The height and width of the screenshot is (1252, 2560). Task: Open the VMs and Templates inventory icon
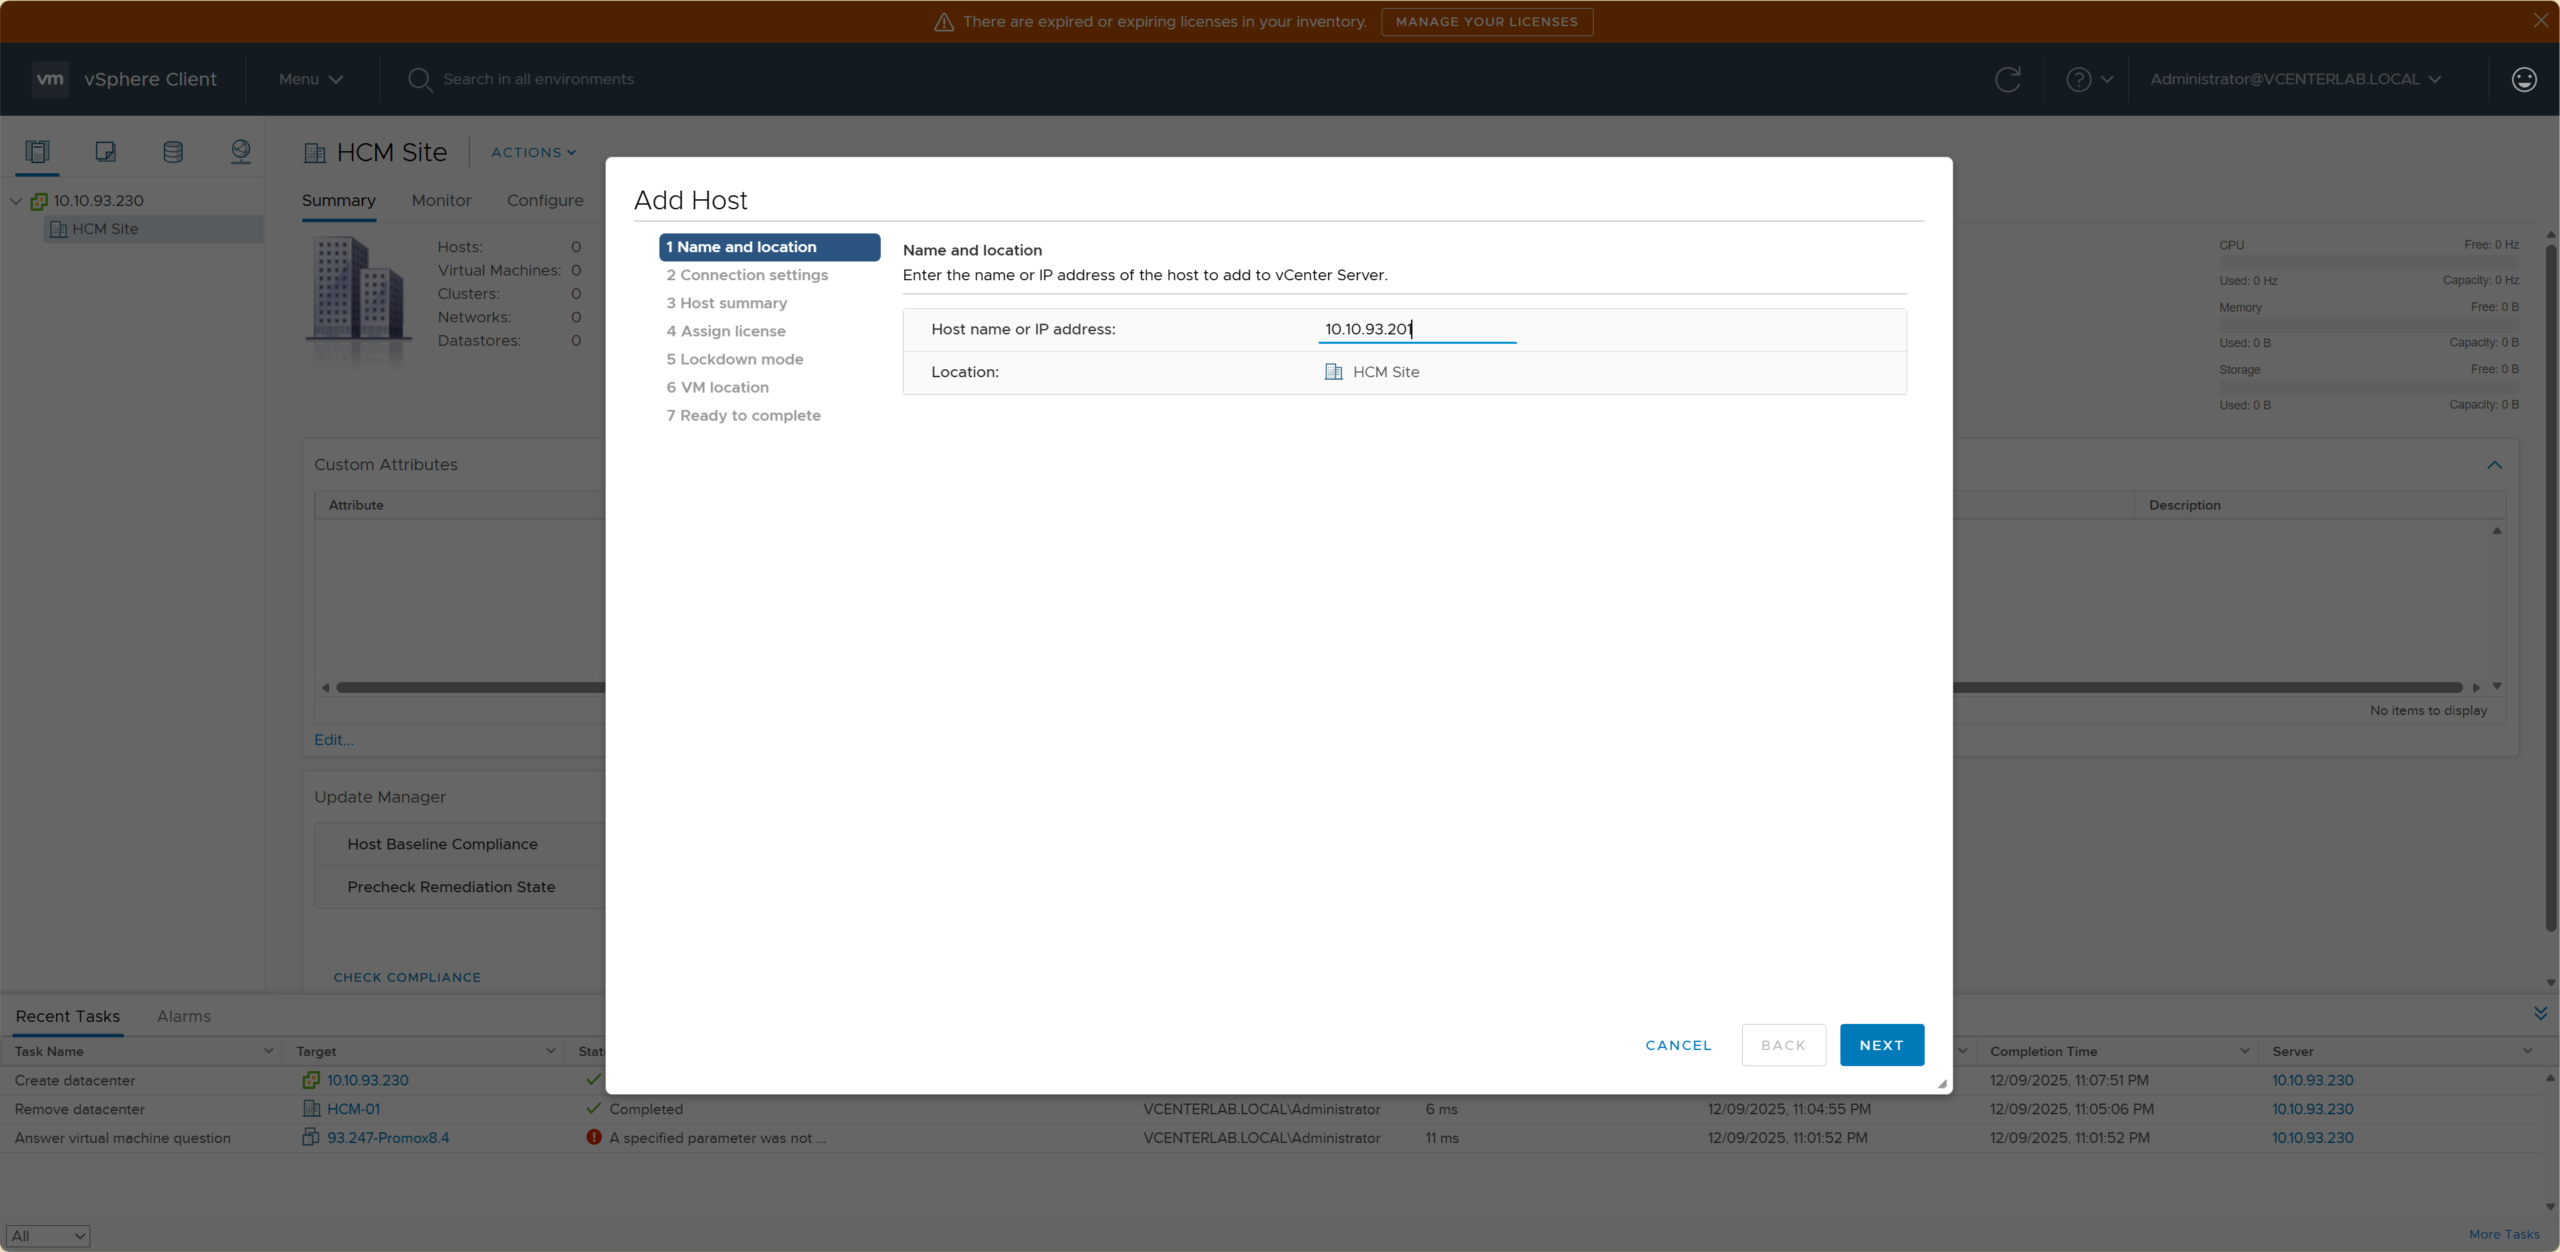tap(105, 152)
